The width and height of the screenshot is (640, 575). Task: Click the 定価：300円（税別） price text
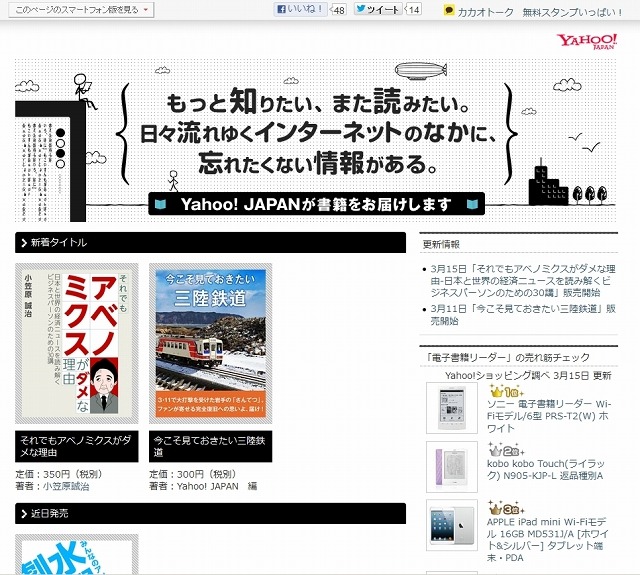point(193,474)
